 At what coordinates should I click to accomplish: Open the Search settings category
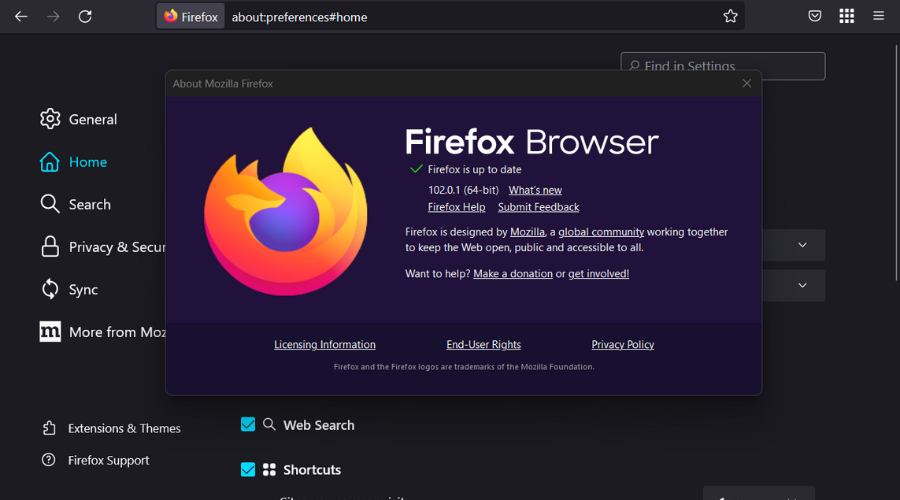(x=90, y=204)
